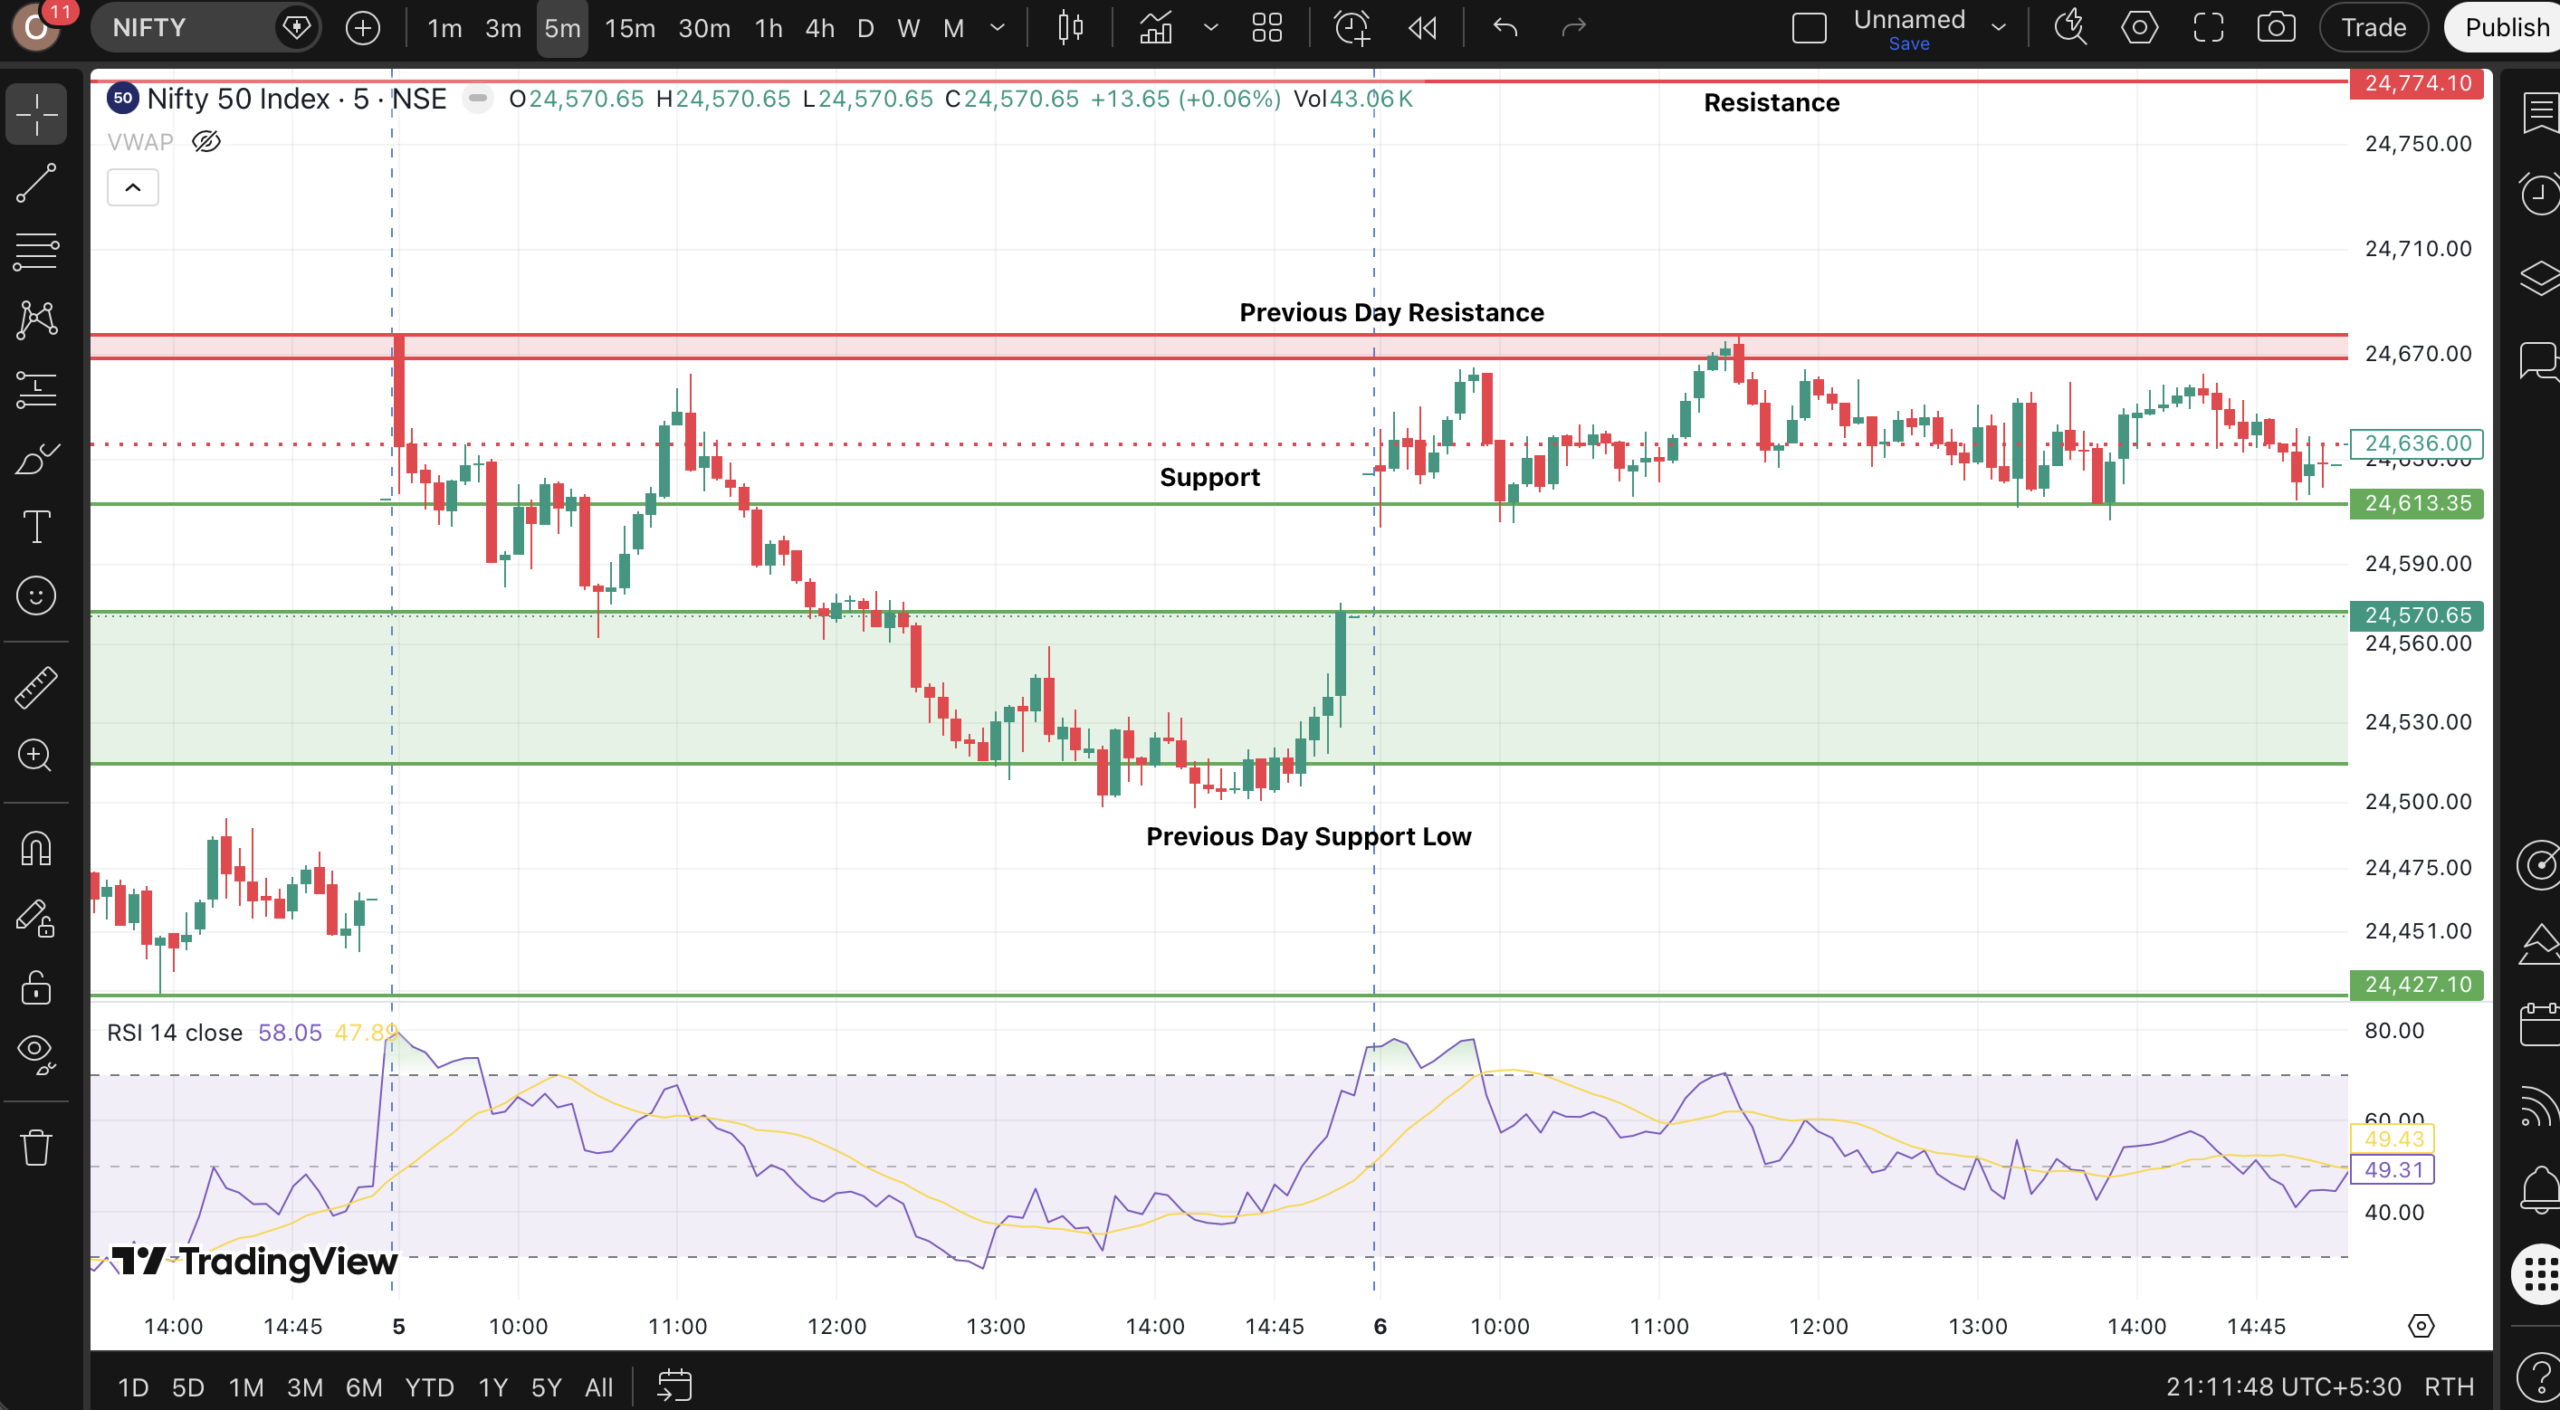Redo the last chart action

tap(1574, 28)
